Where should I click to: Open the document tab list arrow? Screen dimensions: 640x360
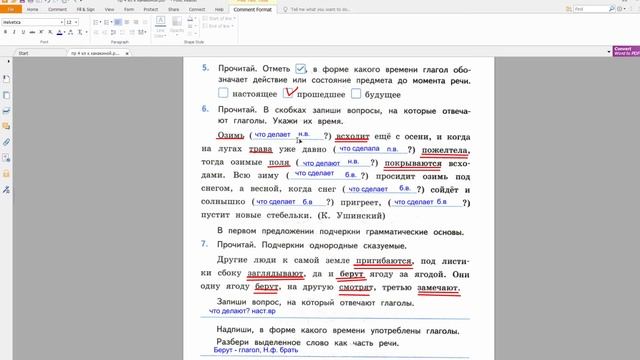(x=609, y=52)
